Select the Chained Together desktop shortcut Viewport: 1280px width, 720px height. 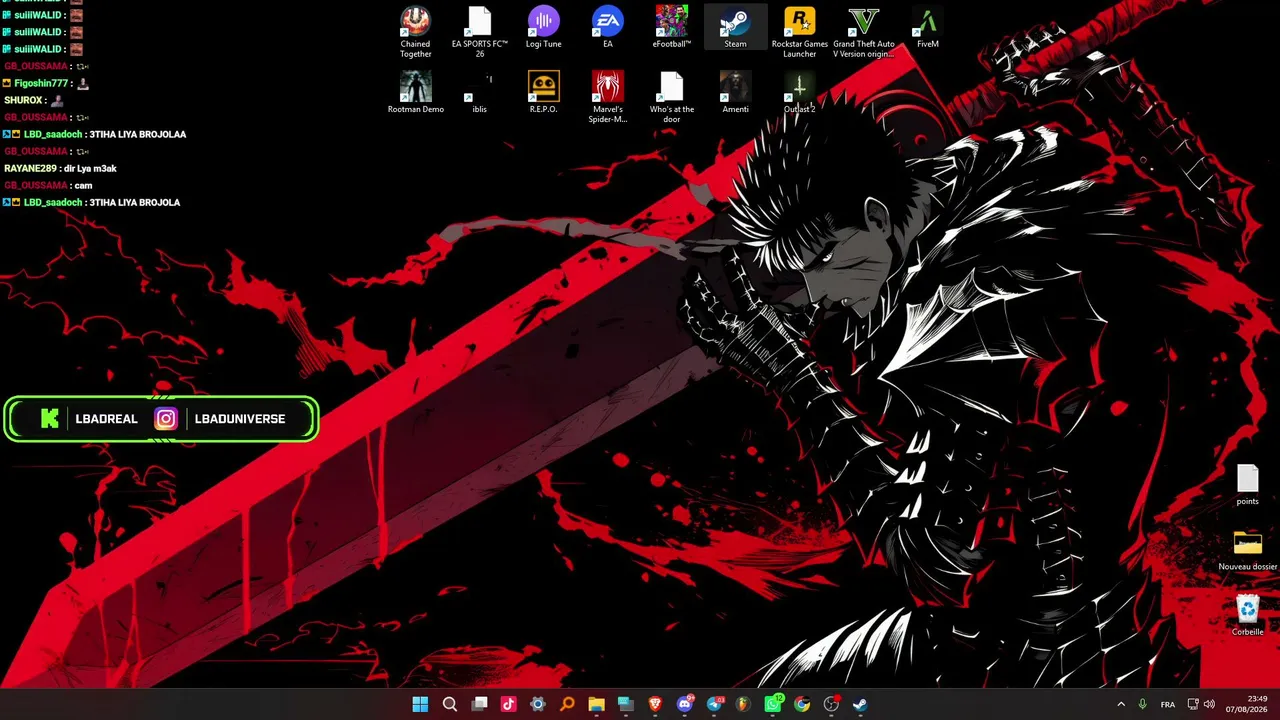415,32
